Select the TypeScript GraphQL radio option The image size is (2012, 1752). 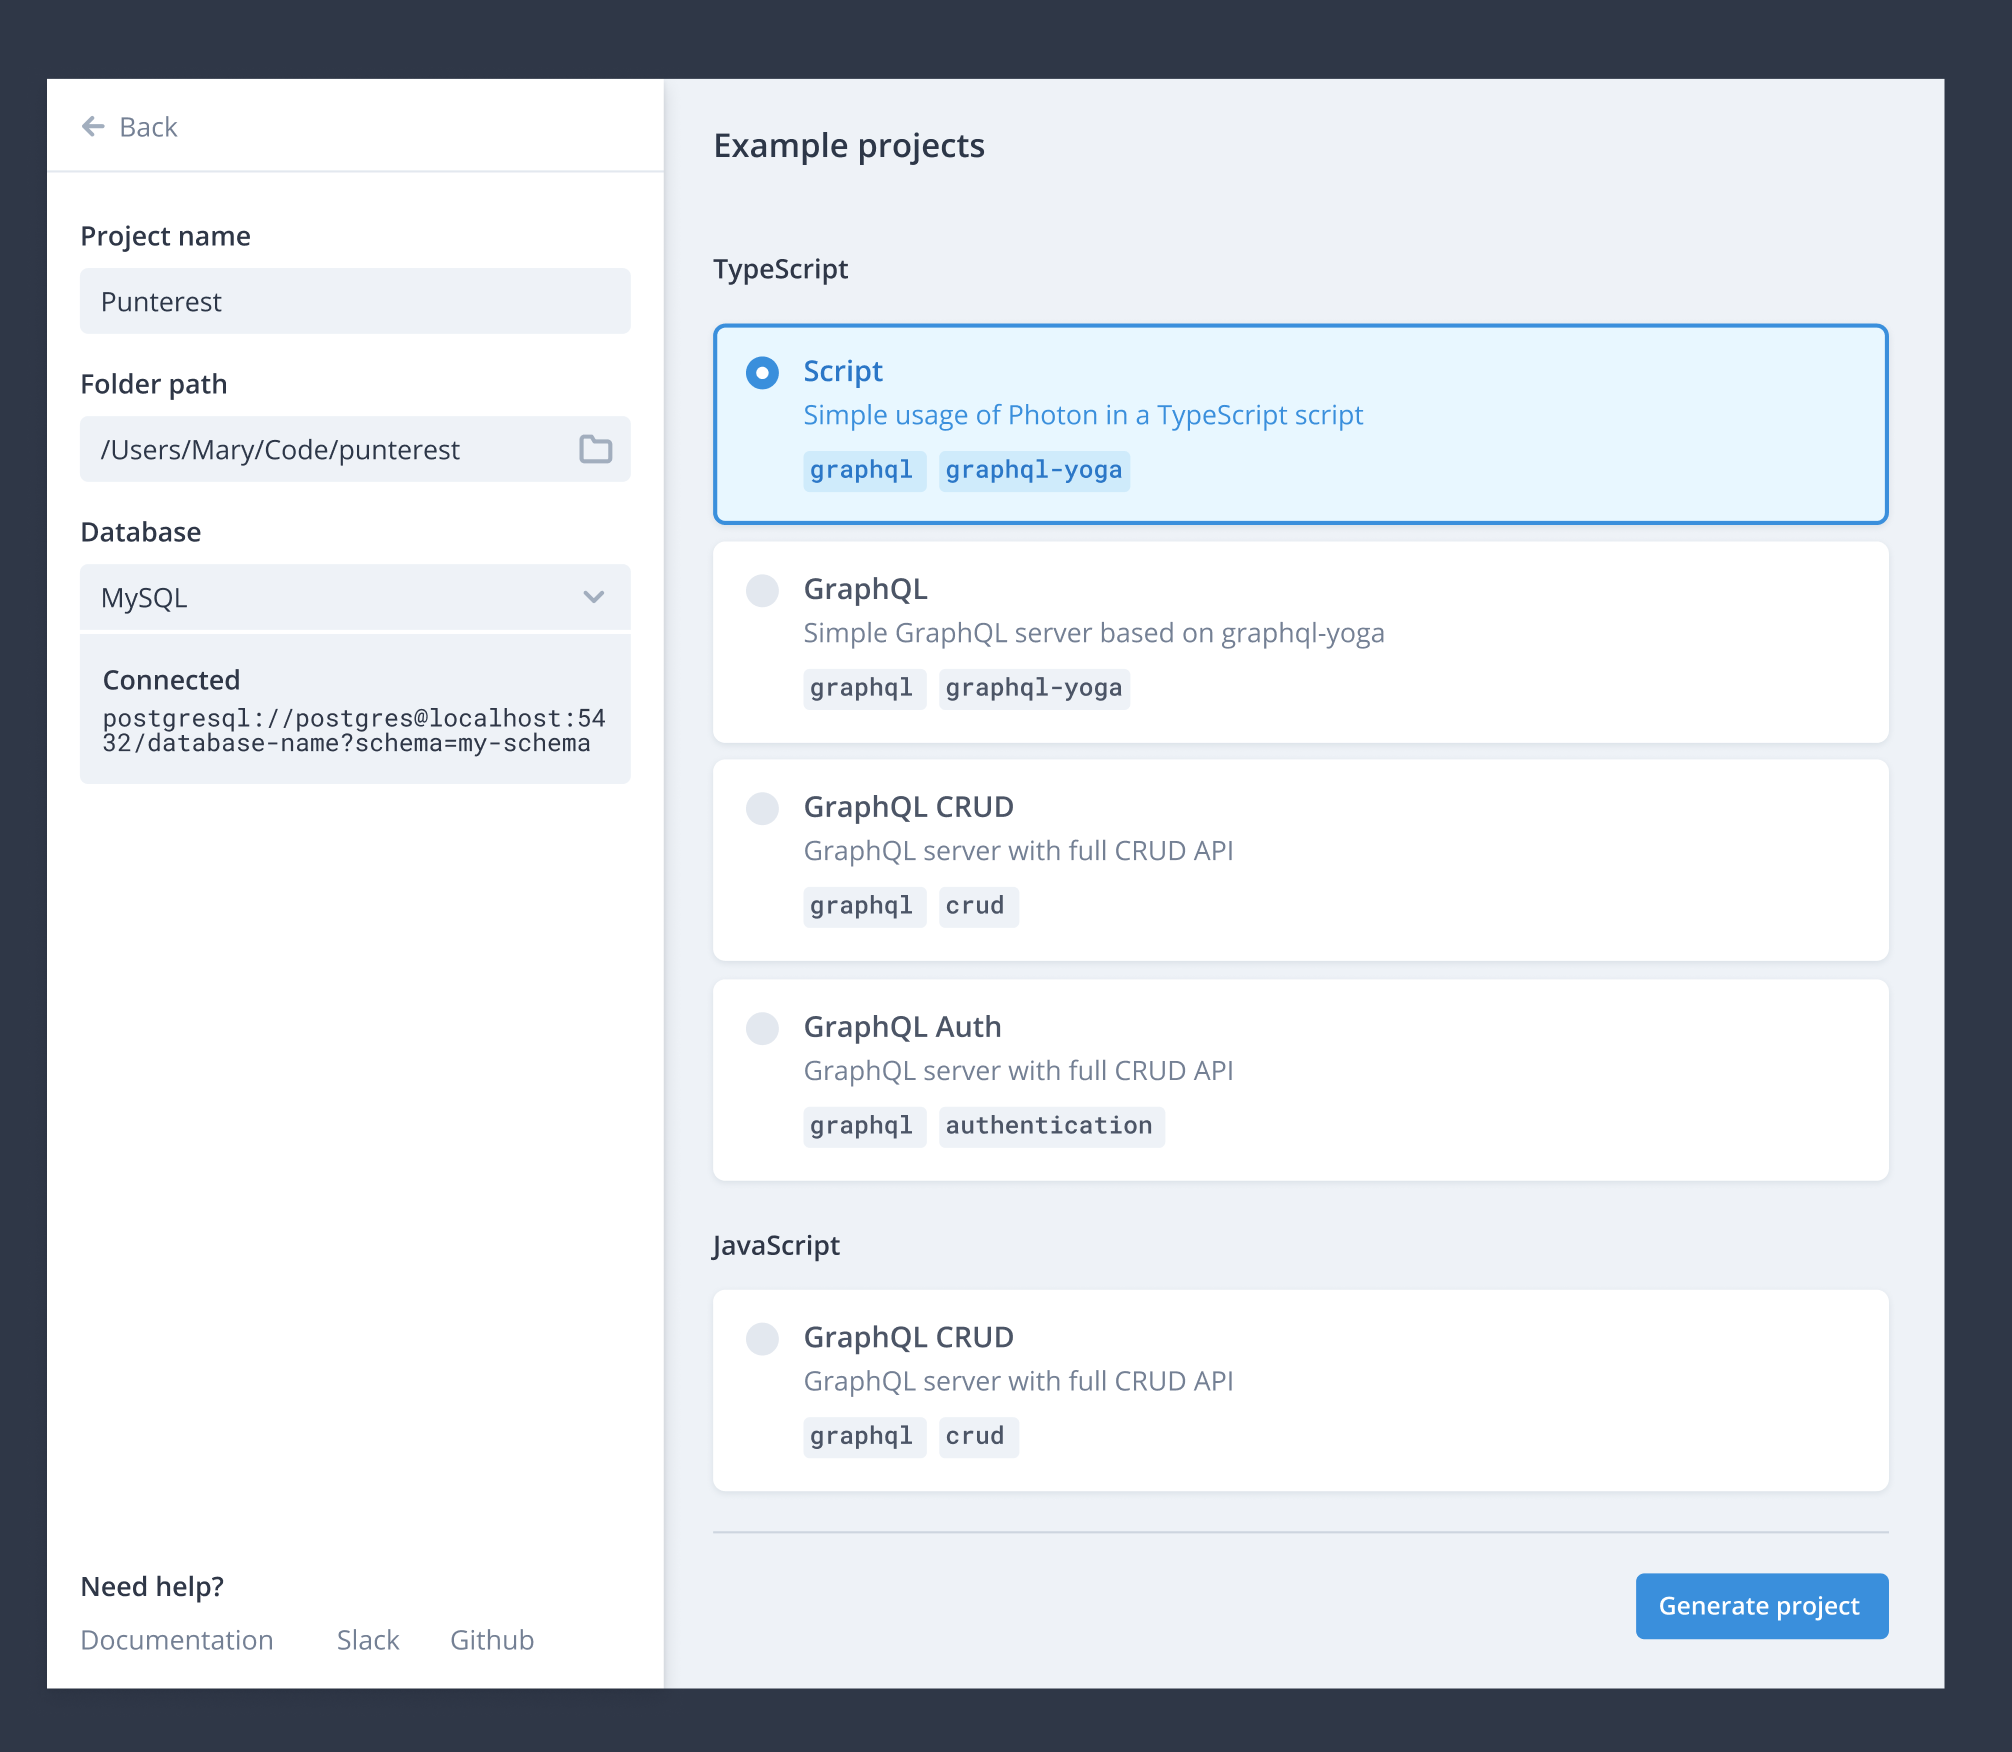click(x=762, y=590)
